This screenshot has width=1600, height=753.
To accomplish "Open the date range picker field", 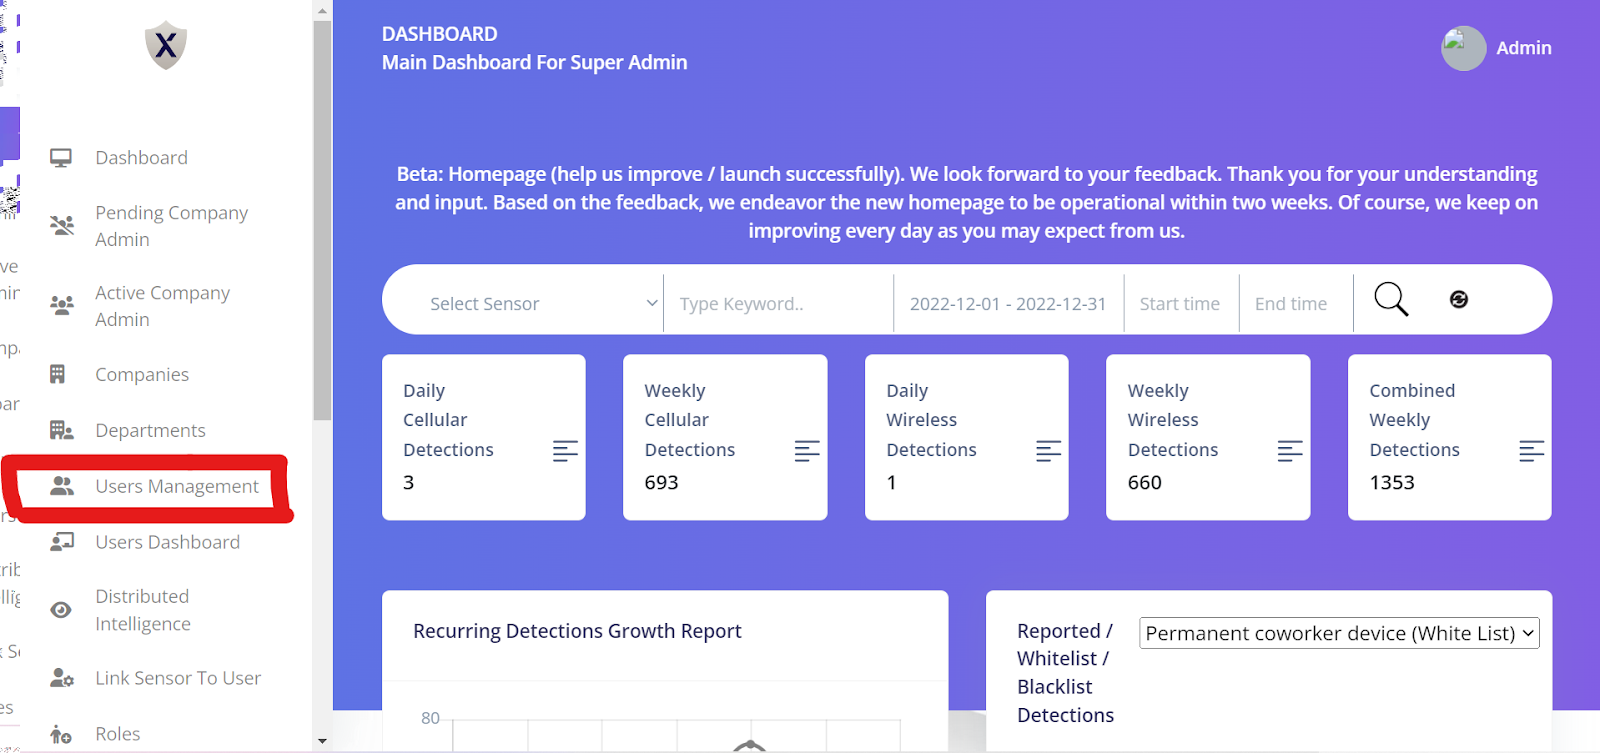I will pos(1008,303).
